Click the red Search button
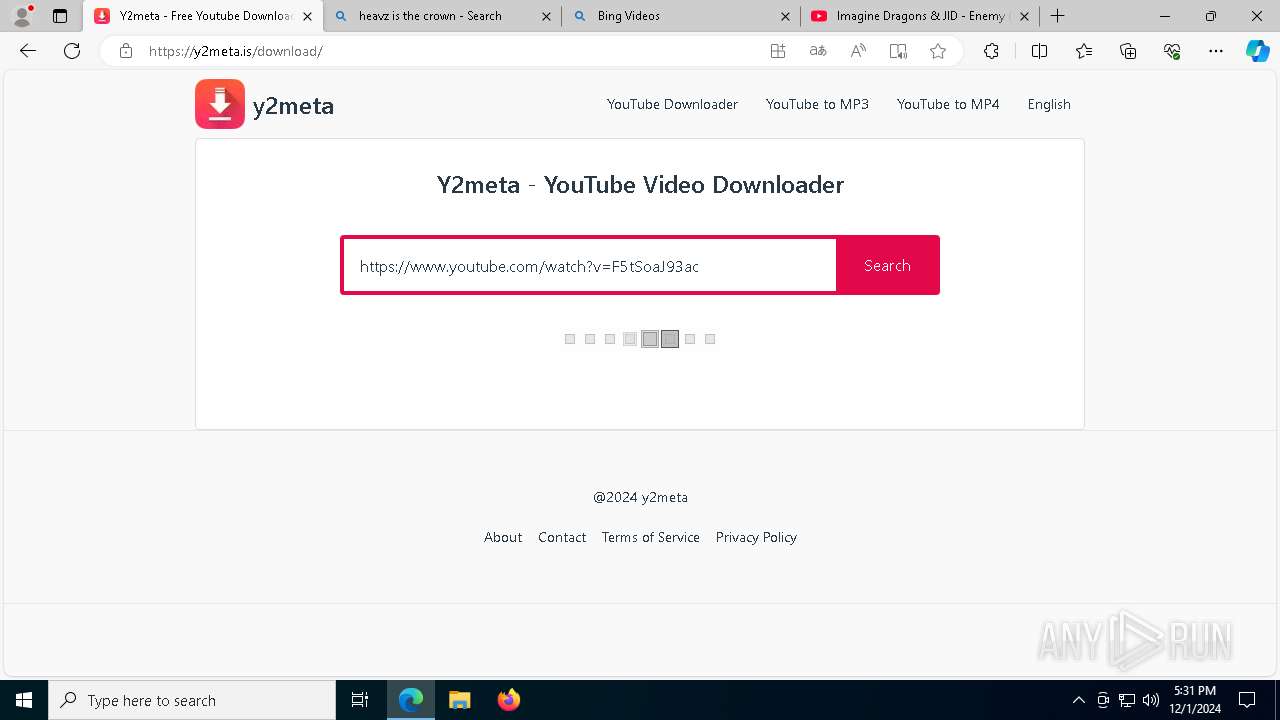The image size is (1280, 720). pyautogui.click(x=887, y=265)
